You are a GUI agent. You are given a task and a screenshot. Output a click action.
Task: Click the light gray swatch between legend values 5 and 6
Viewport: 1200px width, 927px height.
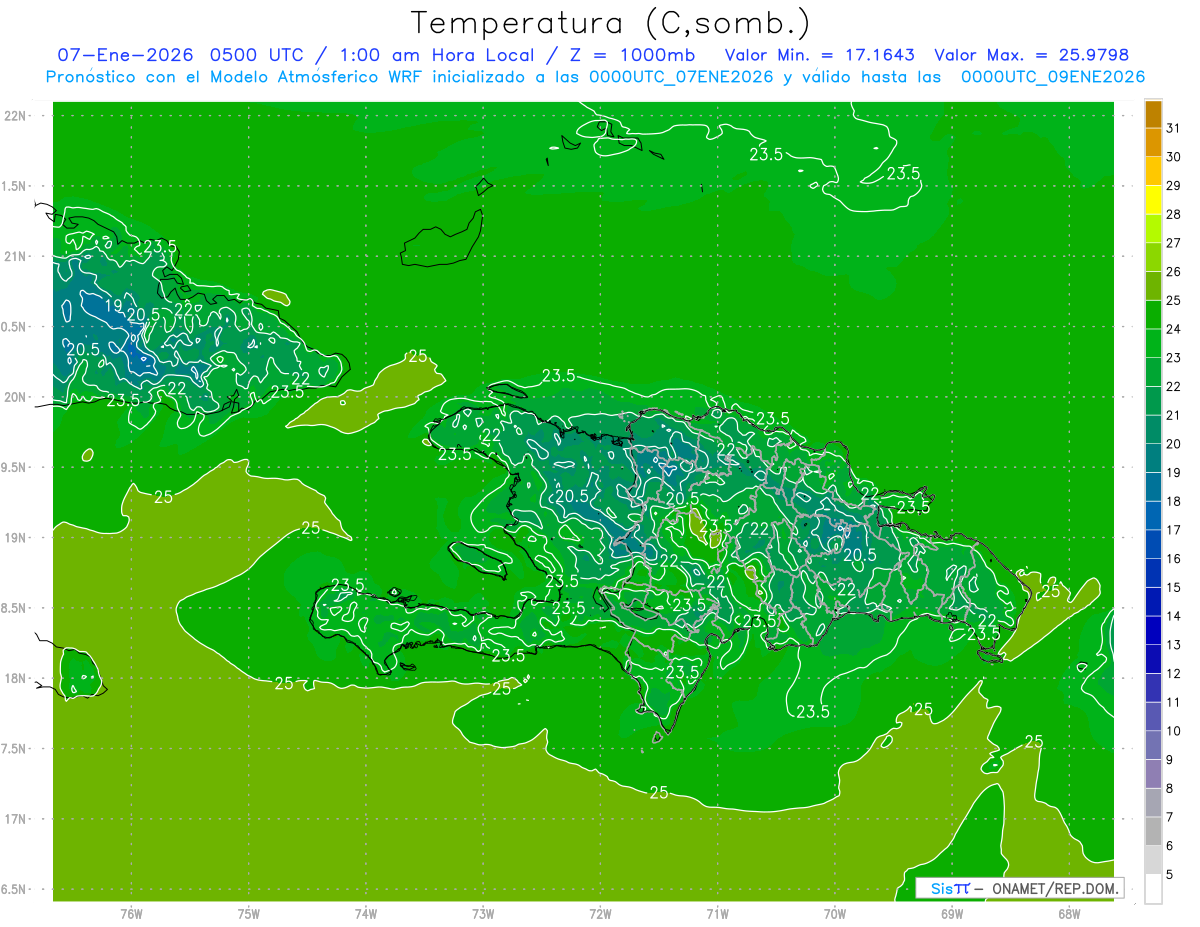[1153, 860]
